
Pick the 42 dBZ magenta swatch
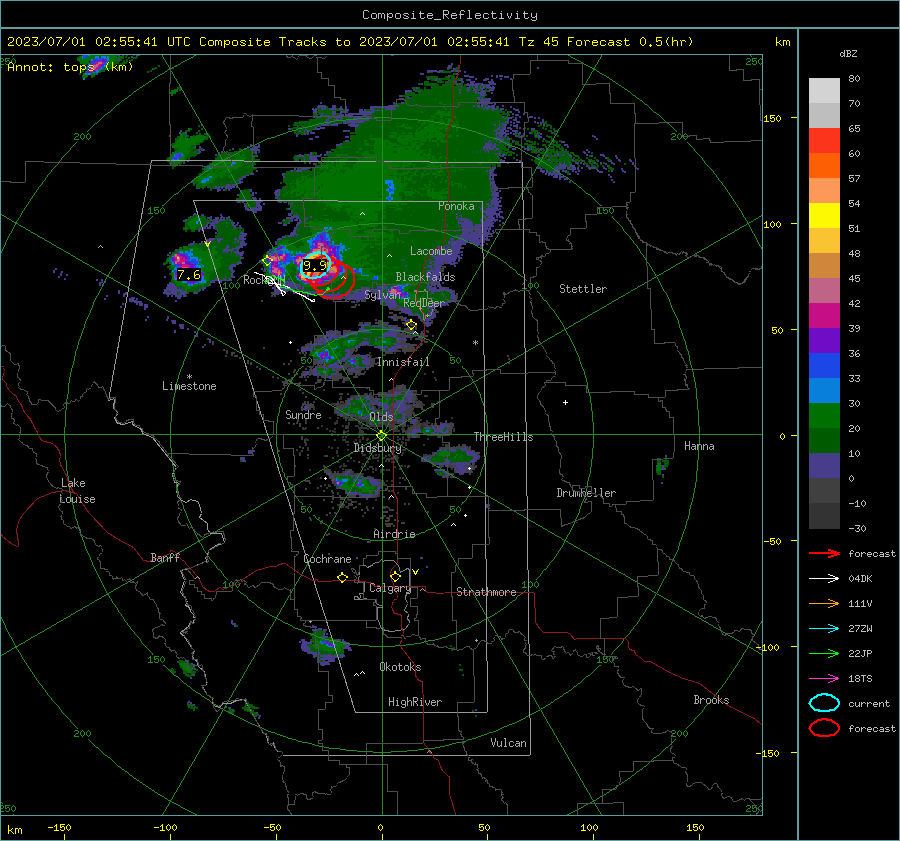pyautogui.click(x=824, y=315)
